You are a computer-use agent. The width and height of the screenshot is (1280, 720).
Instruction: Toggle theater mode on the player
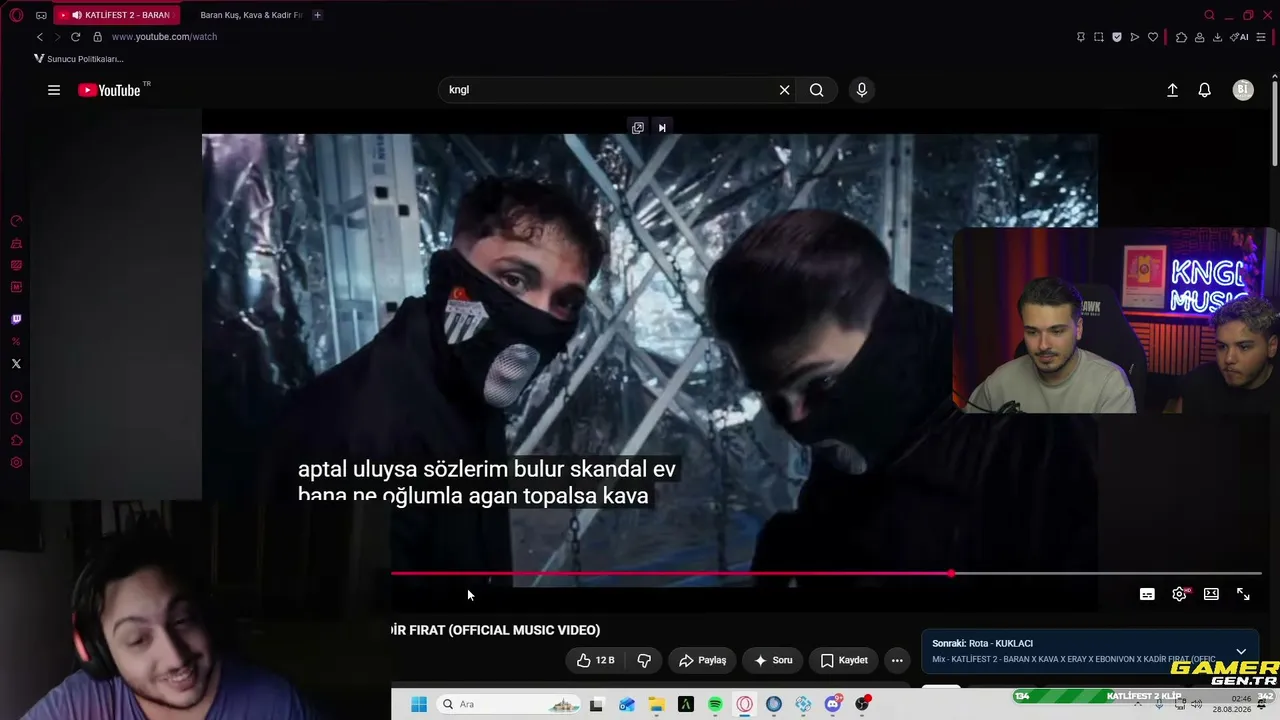click(x=1211, y=594)
